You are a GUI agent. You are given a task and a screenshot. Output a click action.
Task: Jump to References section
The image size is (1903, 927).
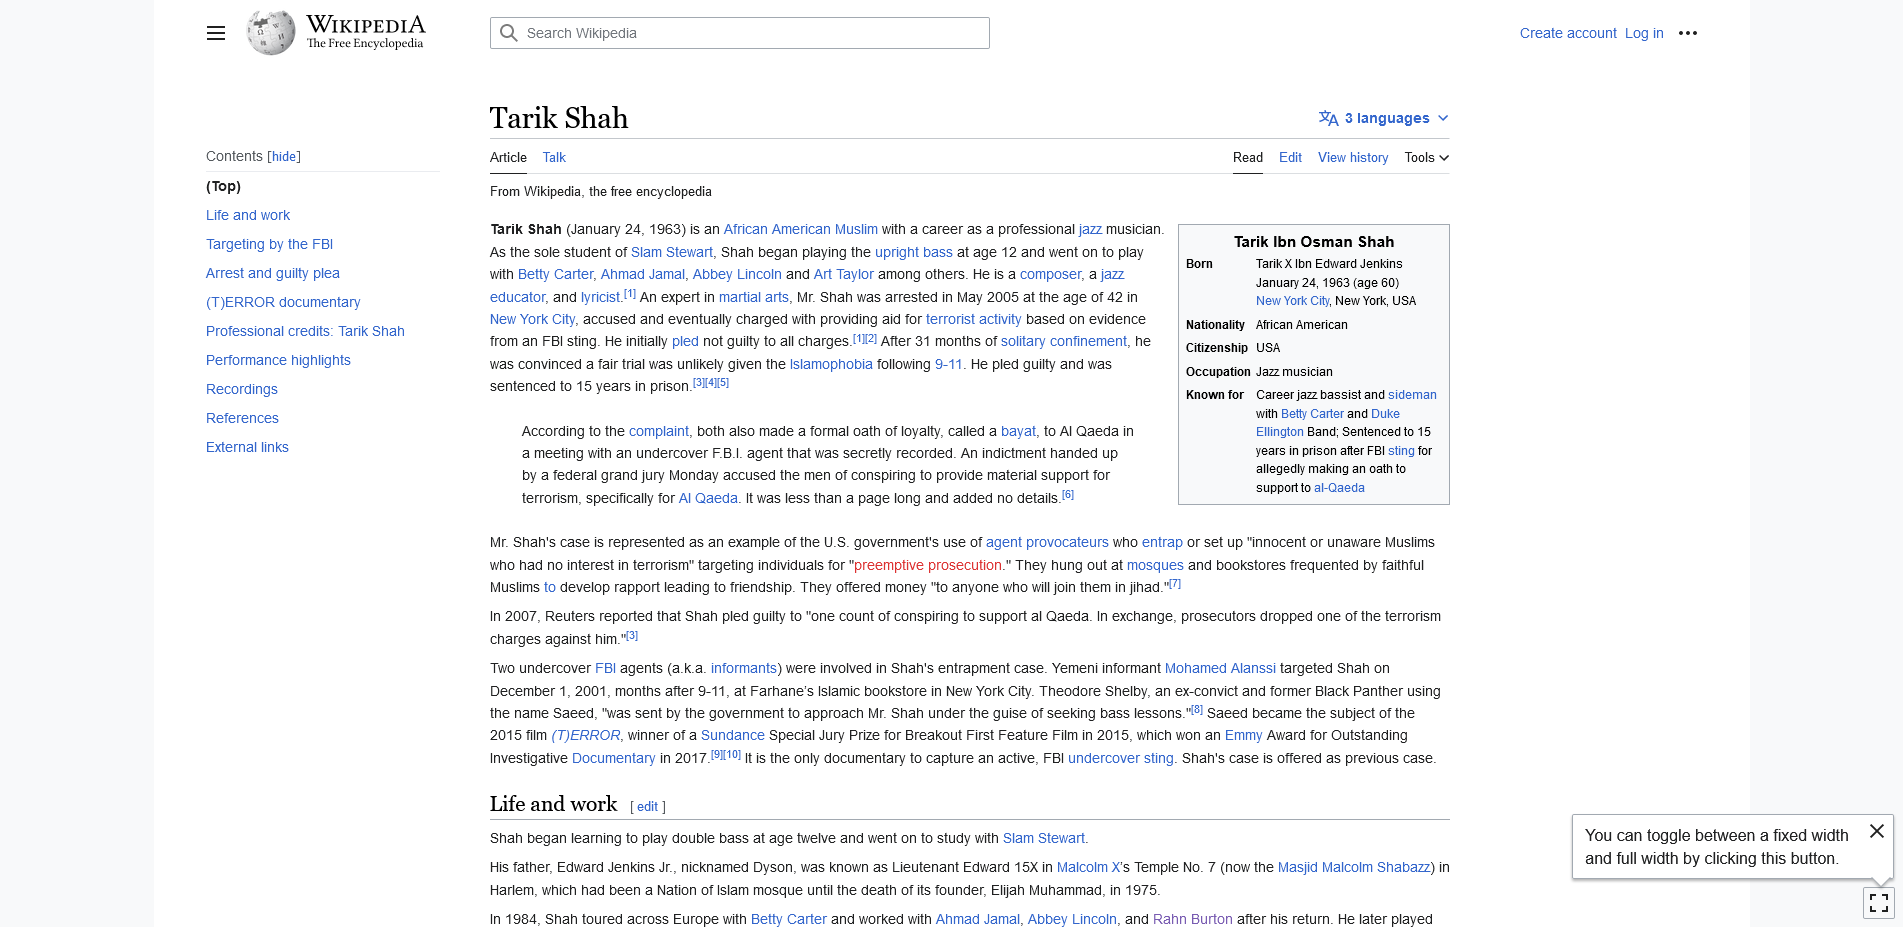(x=242, y=418)
